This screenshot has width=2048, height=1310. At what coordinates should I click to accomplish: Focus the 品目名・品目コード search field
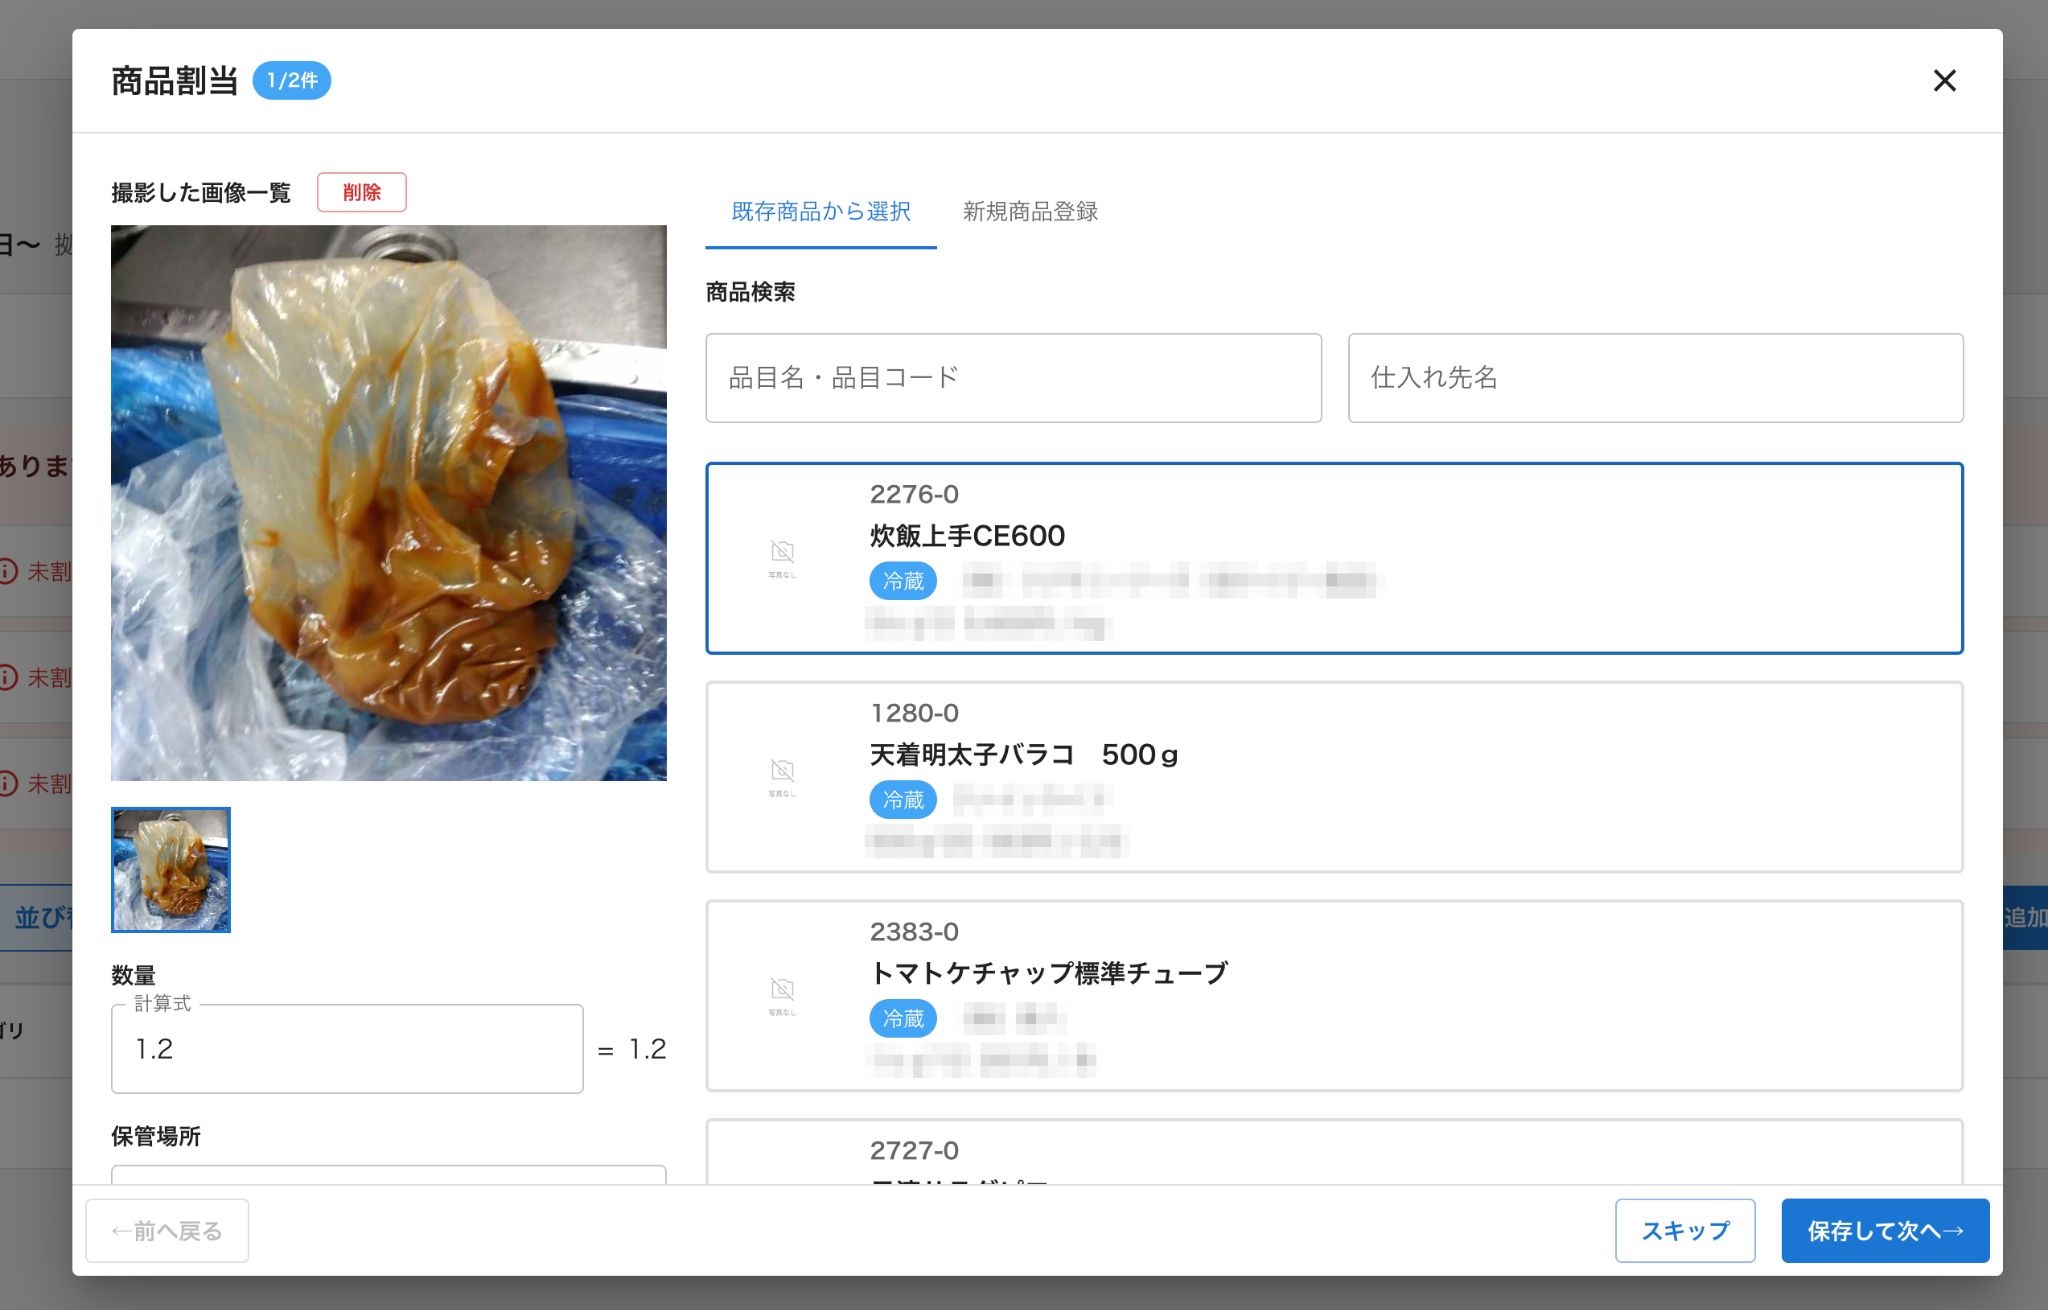(1013, 378)
